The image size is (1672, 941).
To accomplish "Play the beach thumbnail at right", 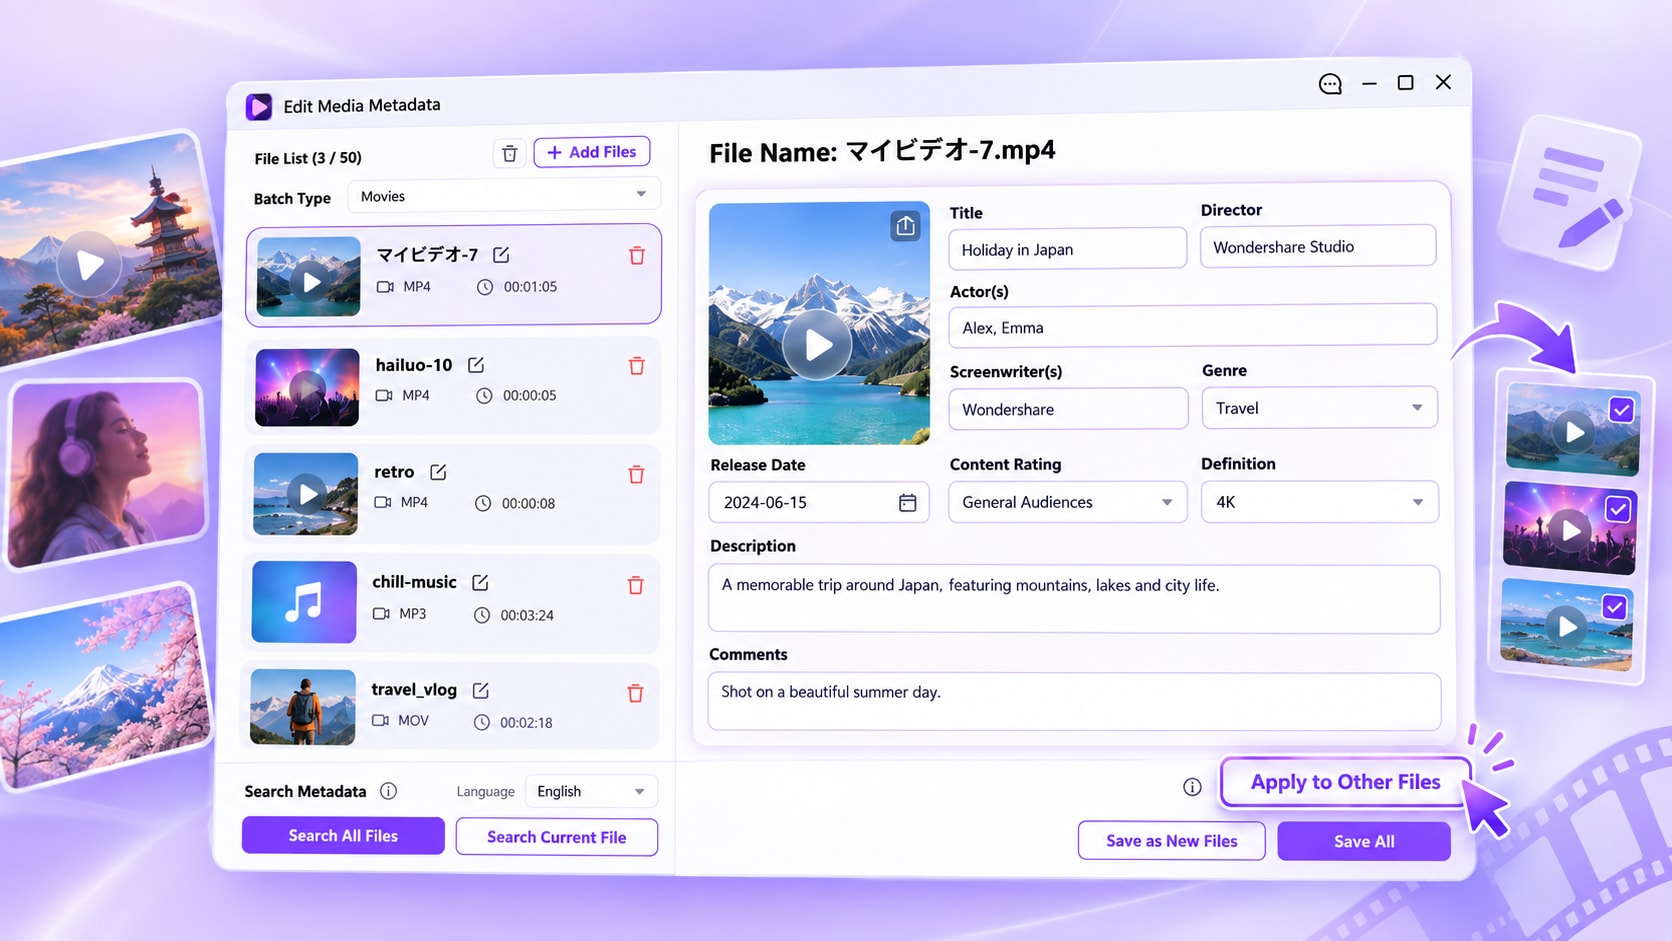I will pyautogui.click(x=1567, y=627).
